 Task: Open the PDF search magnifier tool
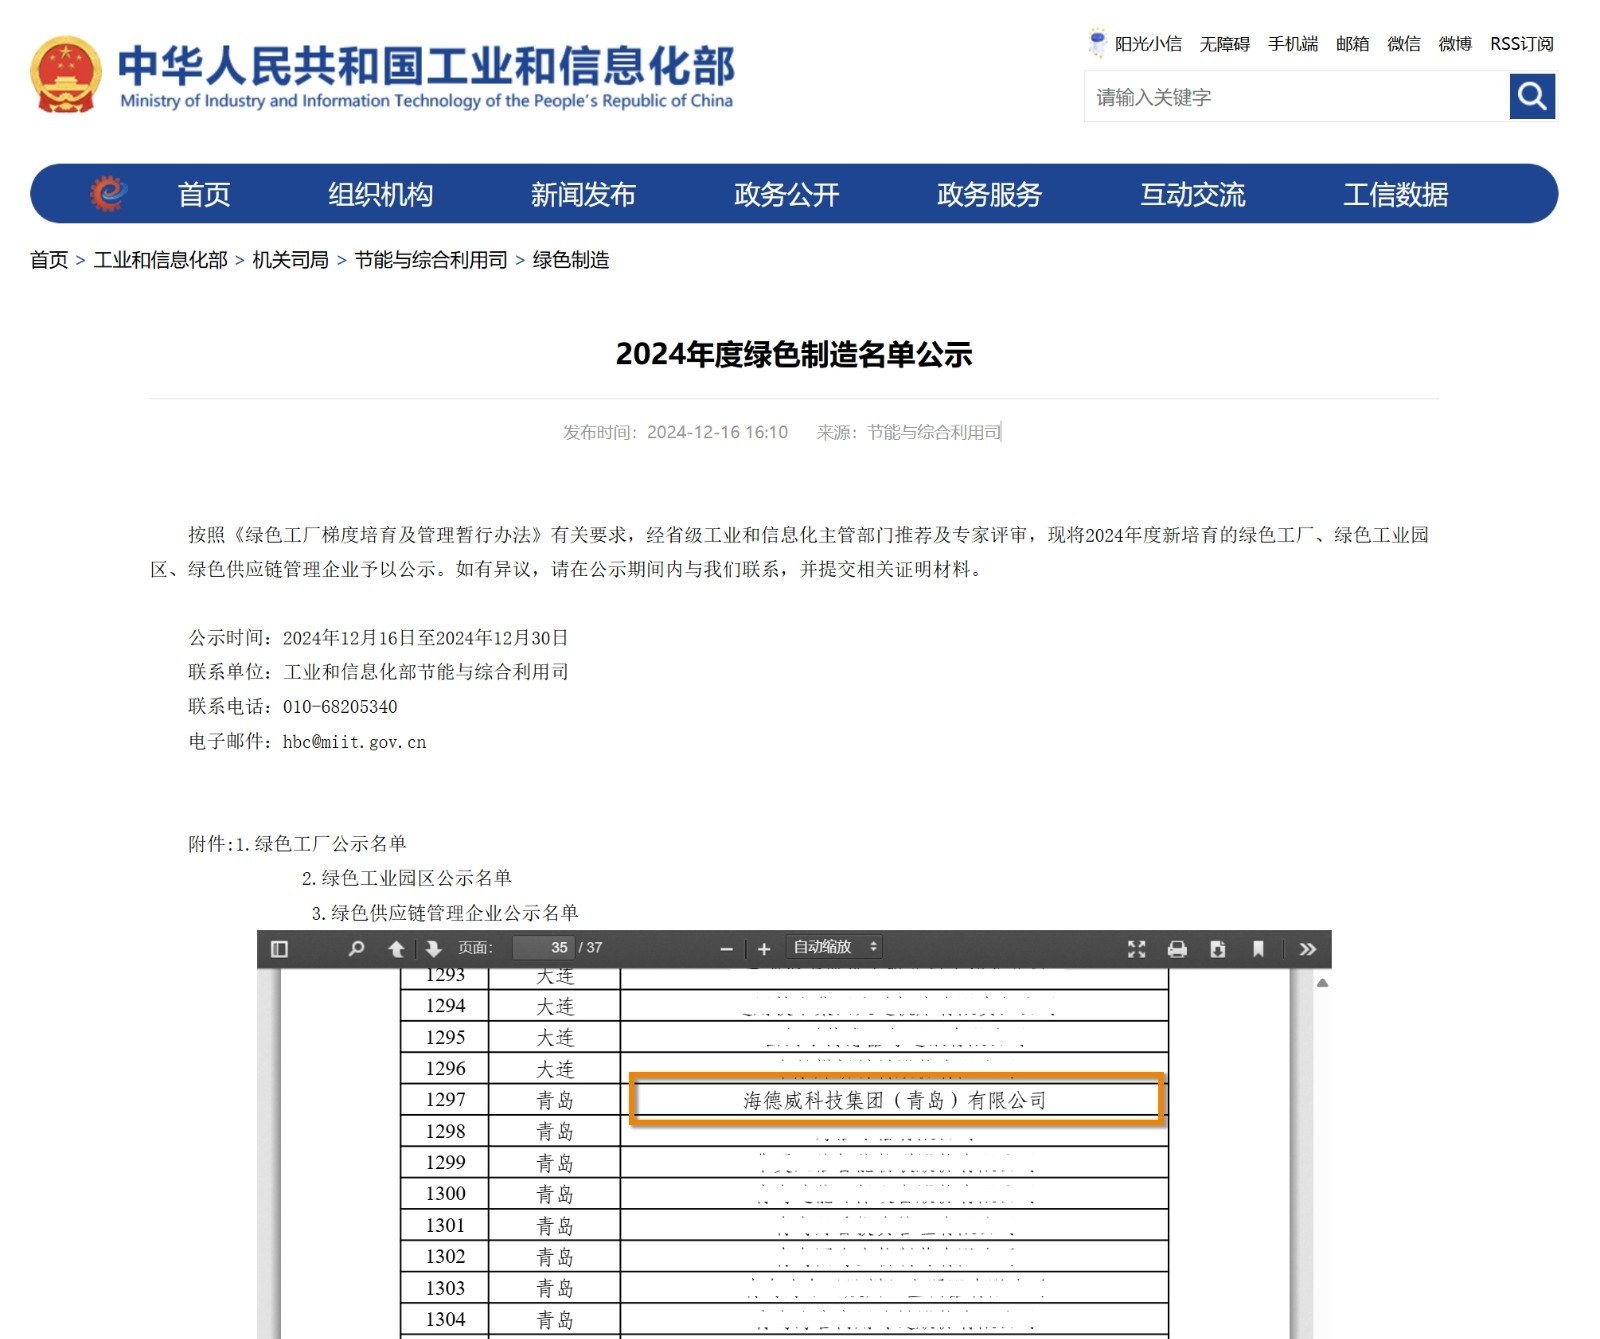point(353,948)
